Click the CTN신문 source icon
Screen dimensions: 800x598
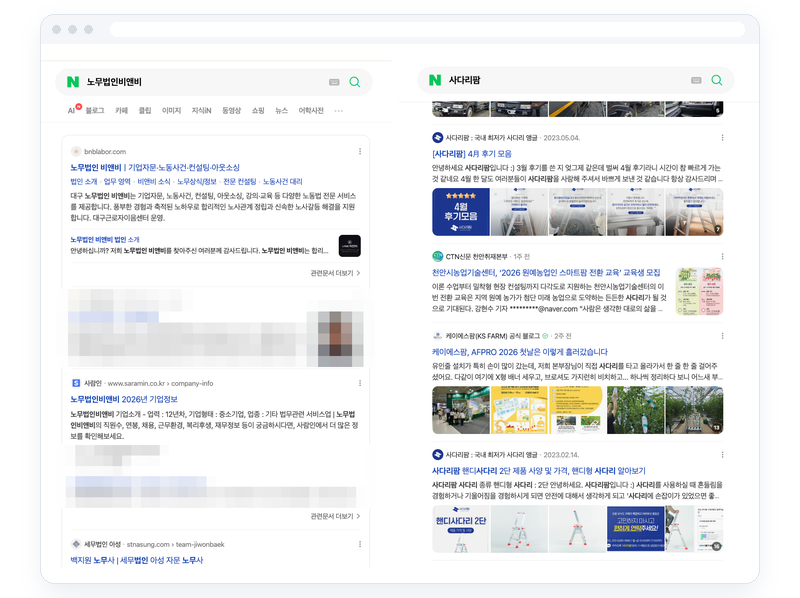click(438, 256)
